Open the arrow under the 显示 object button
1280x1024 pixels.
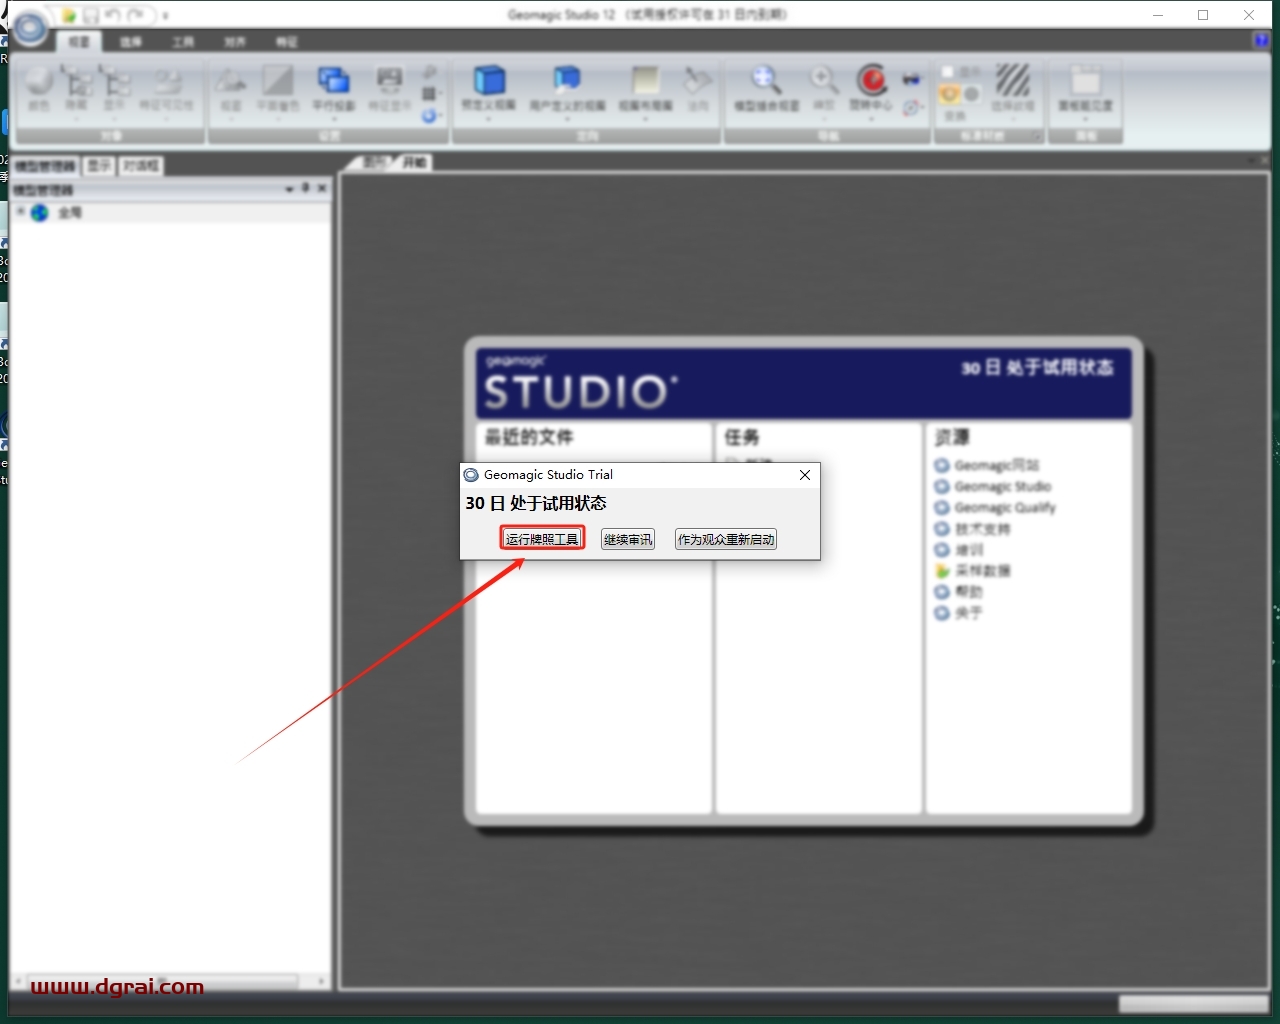[115, 119]
